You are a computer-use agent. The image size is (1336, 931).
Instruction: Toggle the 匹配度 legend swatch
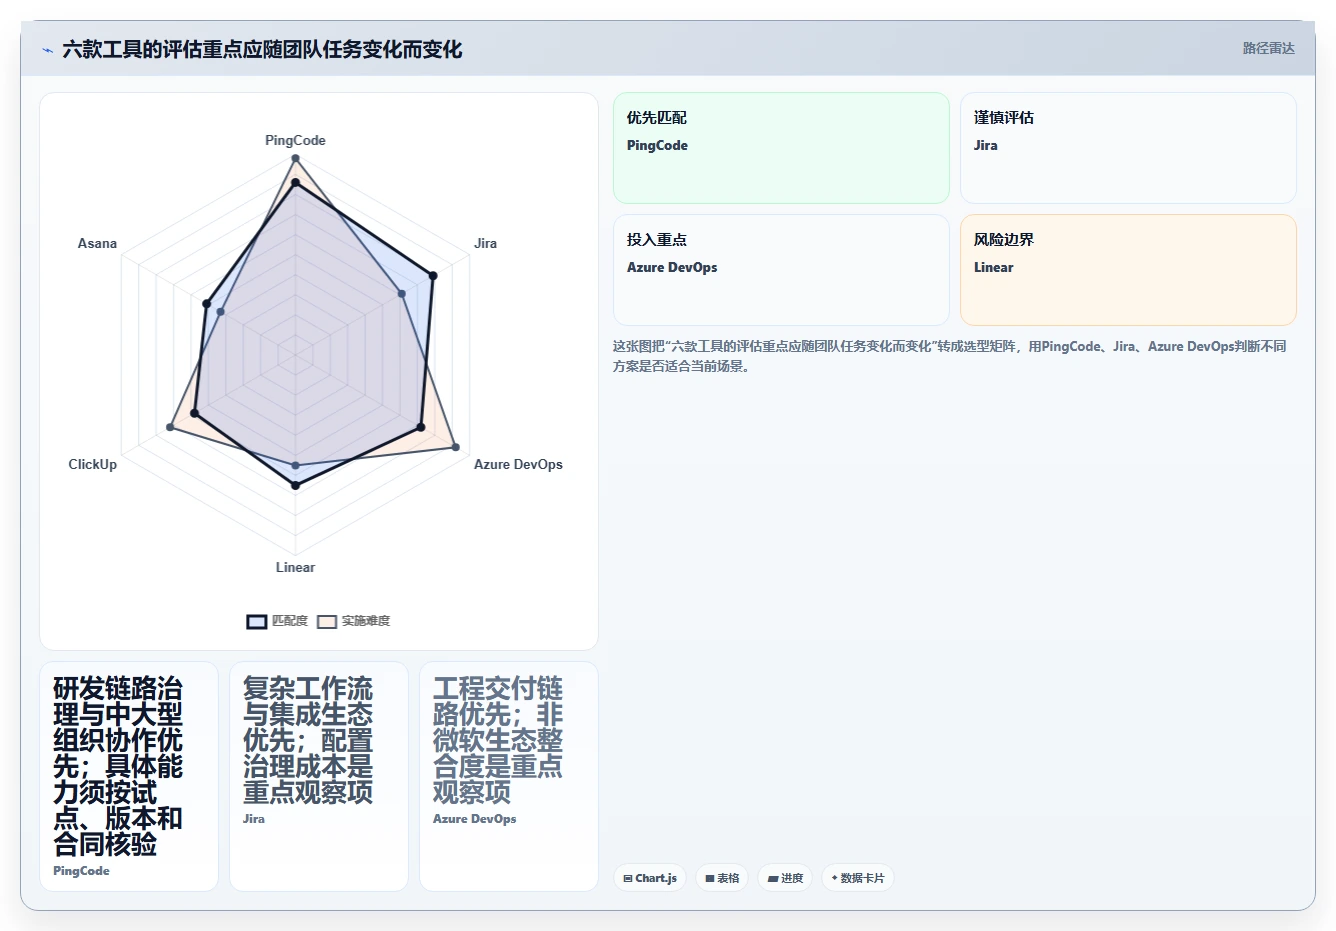257,621
